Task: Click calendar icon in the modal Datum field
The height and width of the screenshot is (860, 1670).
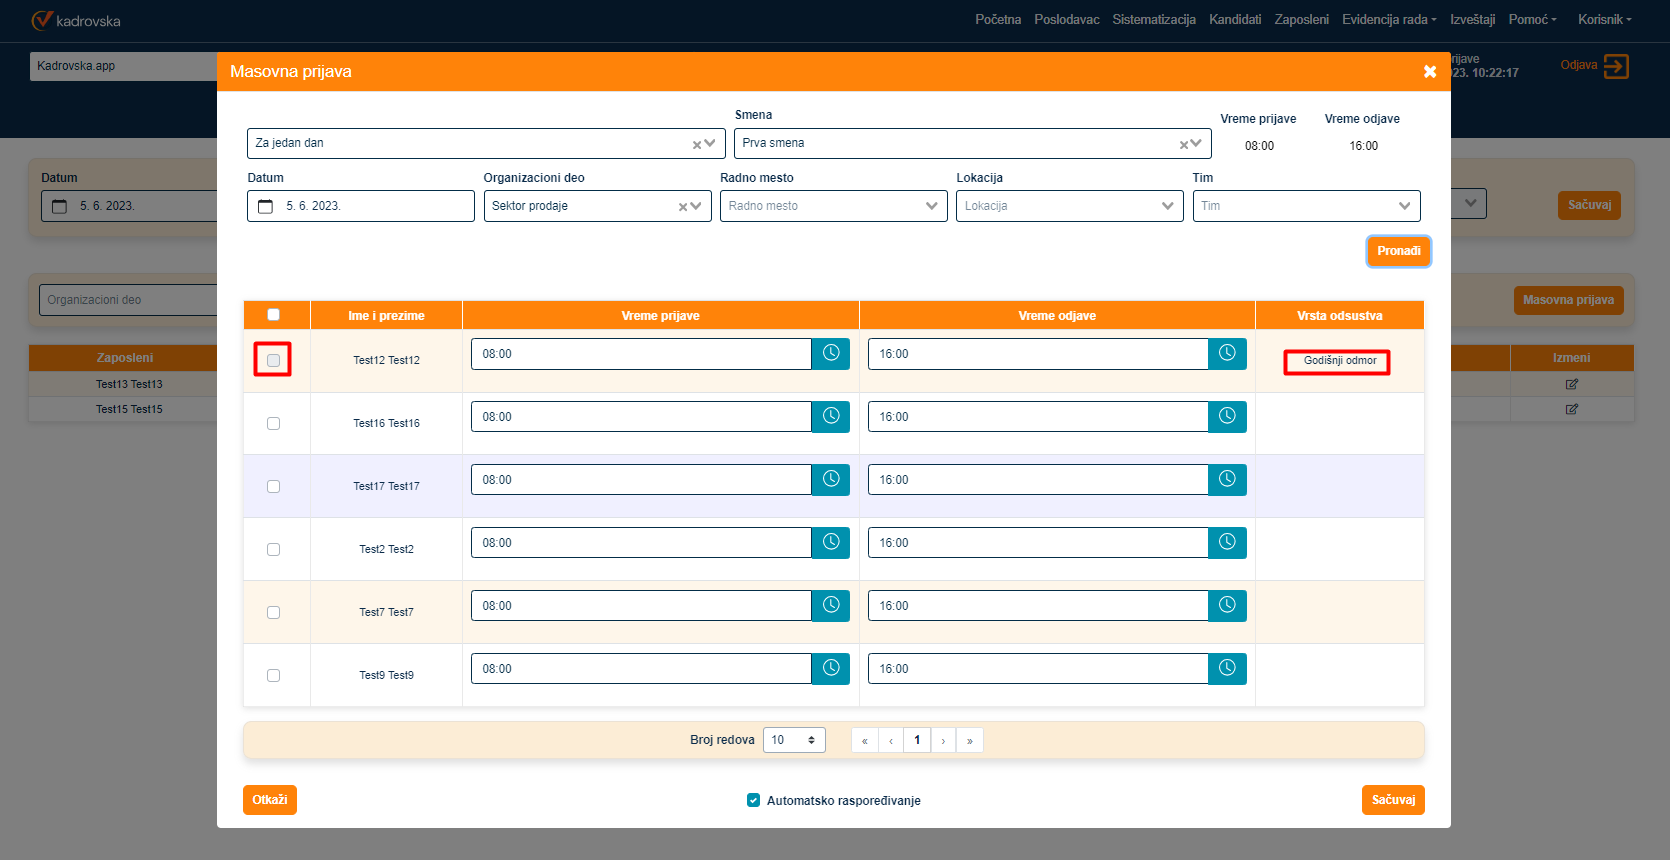Action: click(x=266, y=206)
